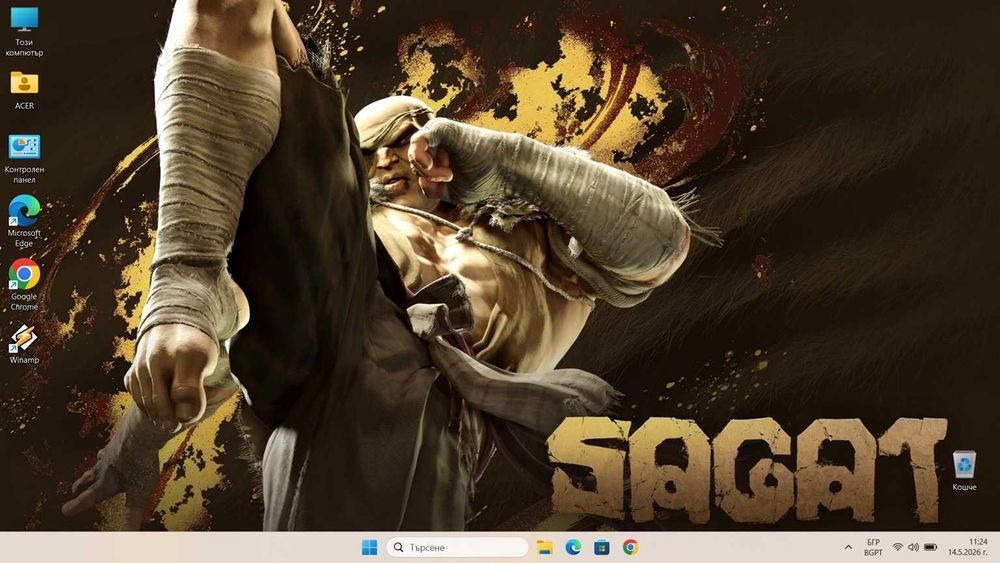Open File Explorer from the taskbar
This screenshot has height=563, width=1000.
coord(544,547)
